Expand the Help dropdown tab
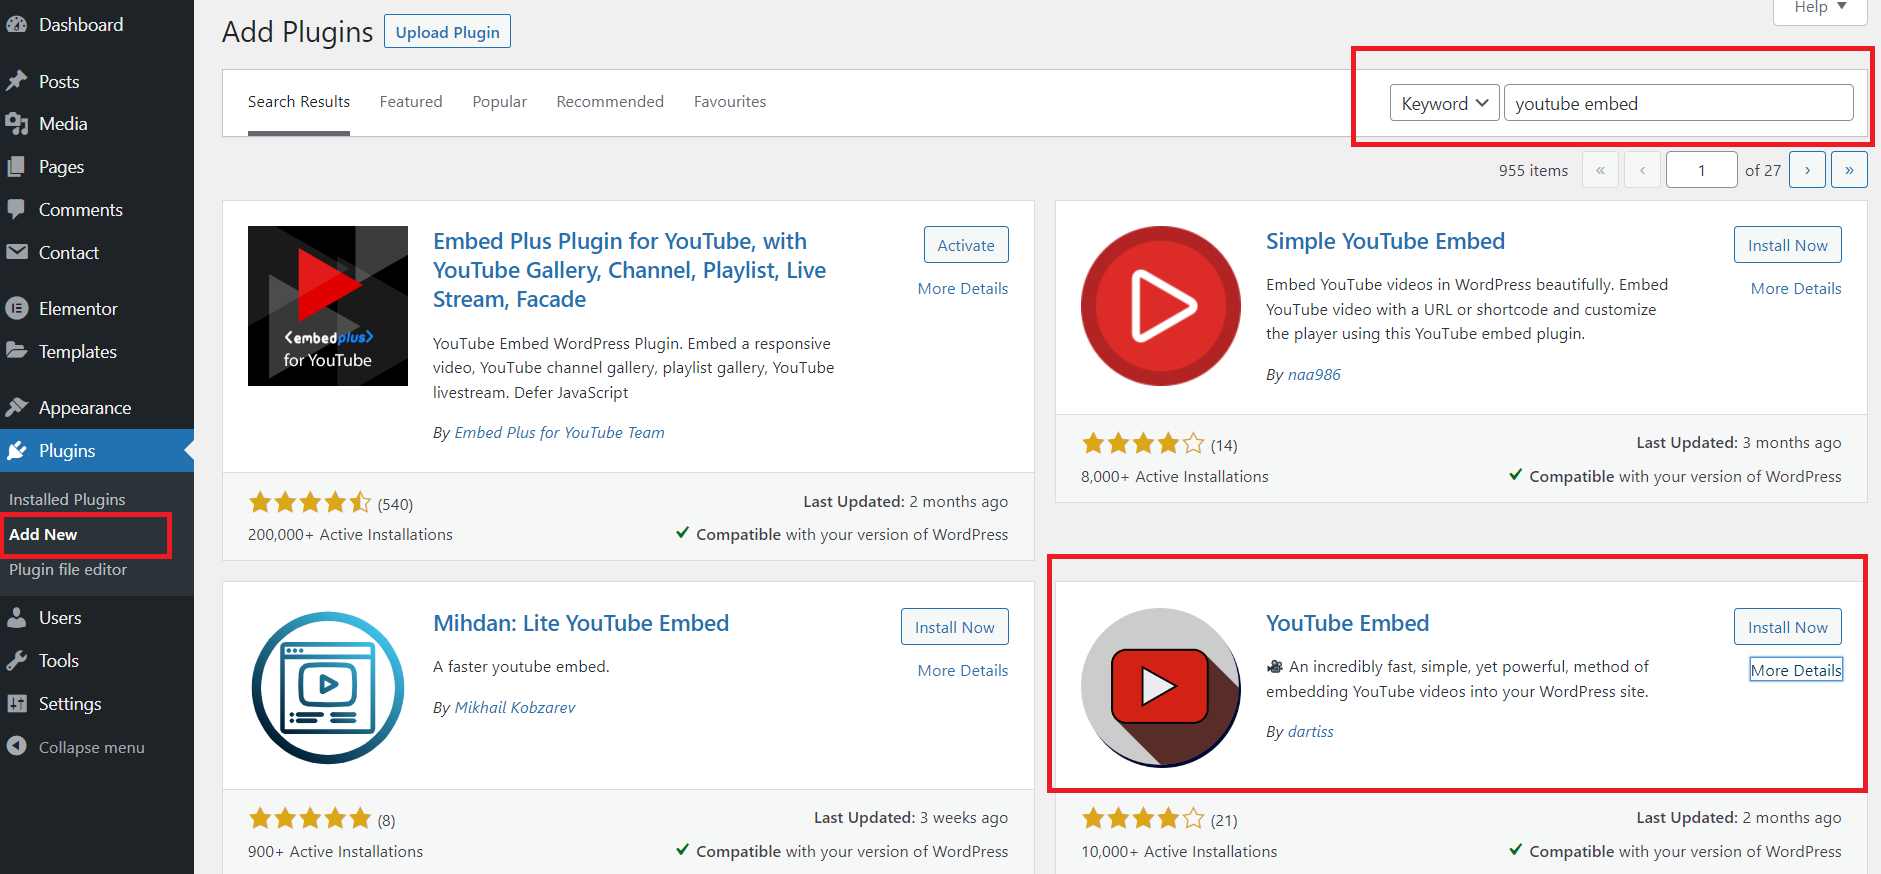The height and width of the screenshot is (874, 1881). tap(1820, 9)
